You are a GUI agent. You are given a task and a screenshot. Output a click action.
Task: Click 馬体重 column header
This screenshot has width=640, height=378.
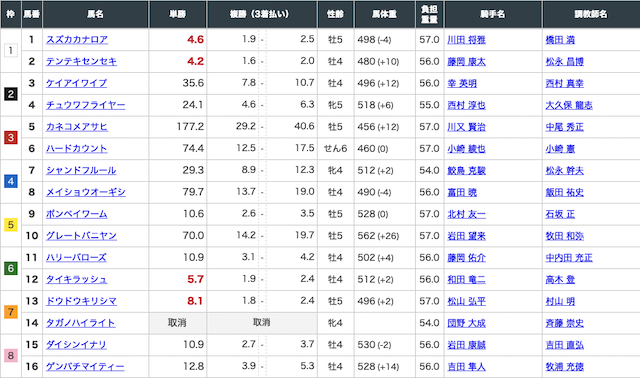point(384,14)
